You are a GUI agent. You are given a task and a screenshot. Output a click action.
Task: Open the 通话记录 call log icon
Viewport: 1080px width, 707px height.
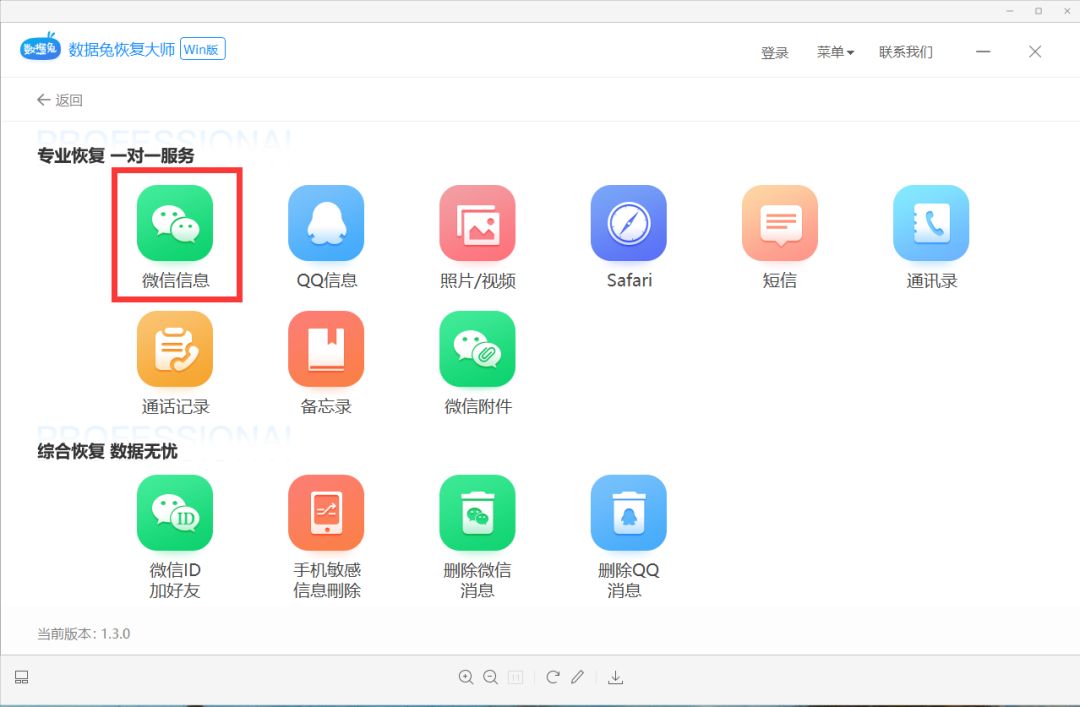click(x=175, y=349)
